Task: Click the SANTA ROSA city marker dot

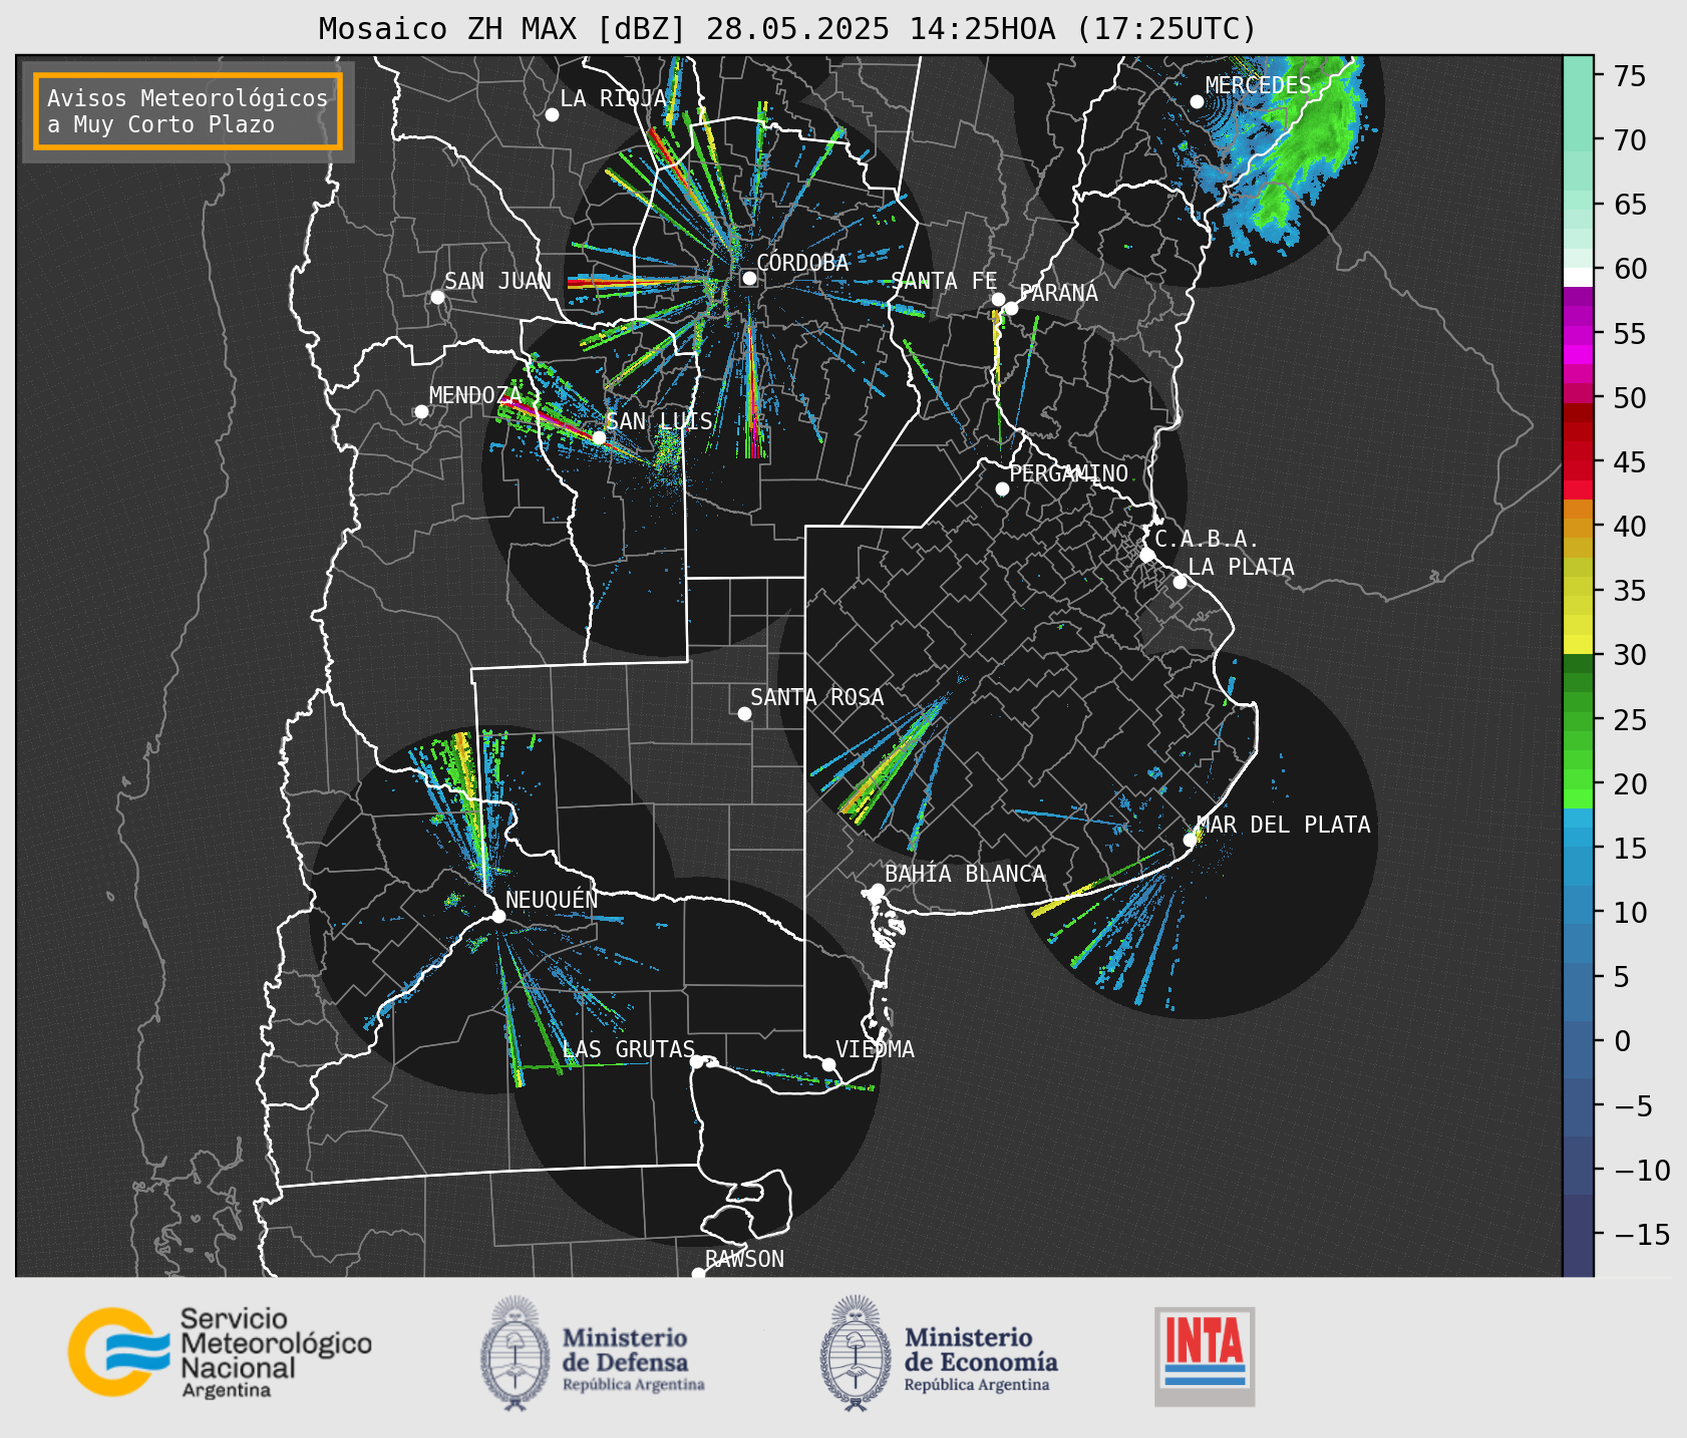Action: click(x=744, y=713)
